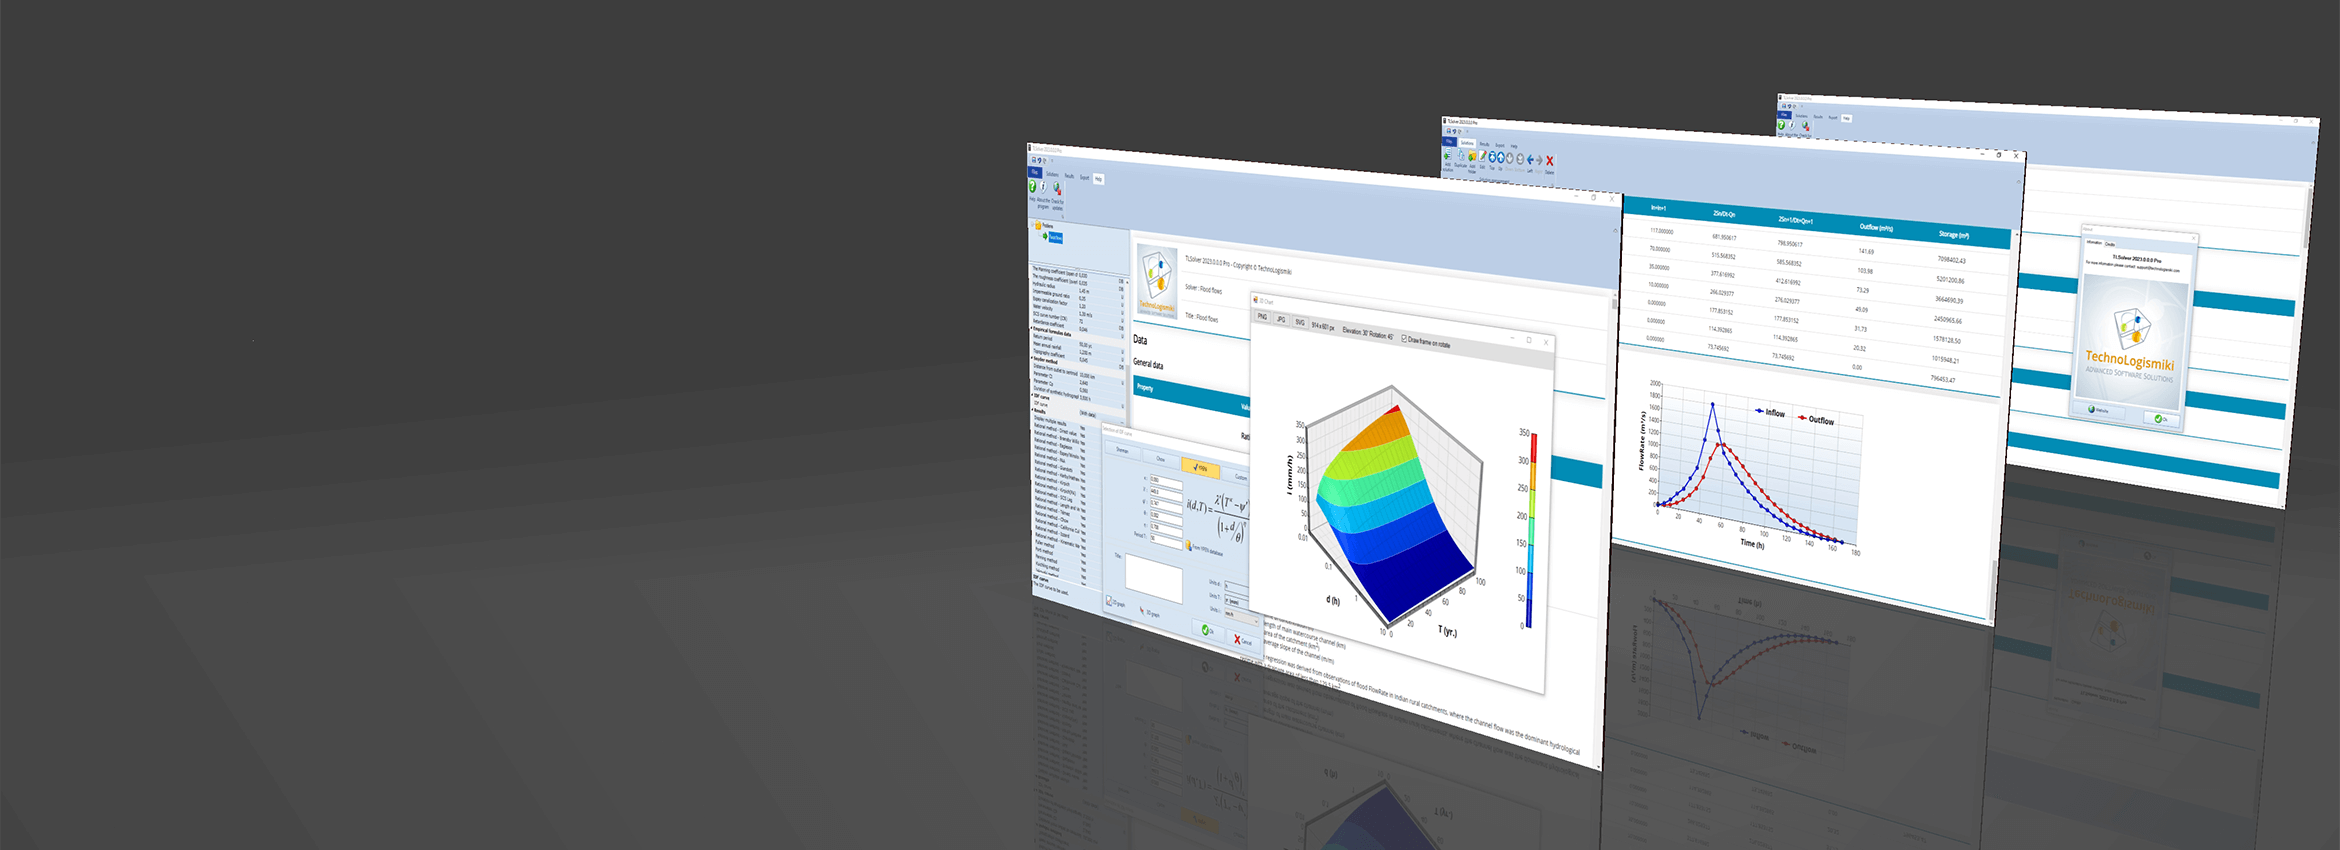Click the Add solution ribbon icon
Image resolution: width=2340 pixels, height=850 pixels.
coord(1447,156)
